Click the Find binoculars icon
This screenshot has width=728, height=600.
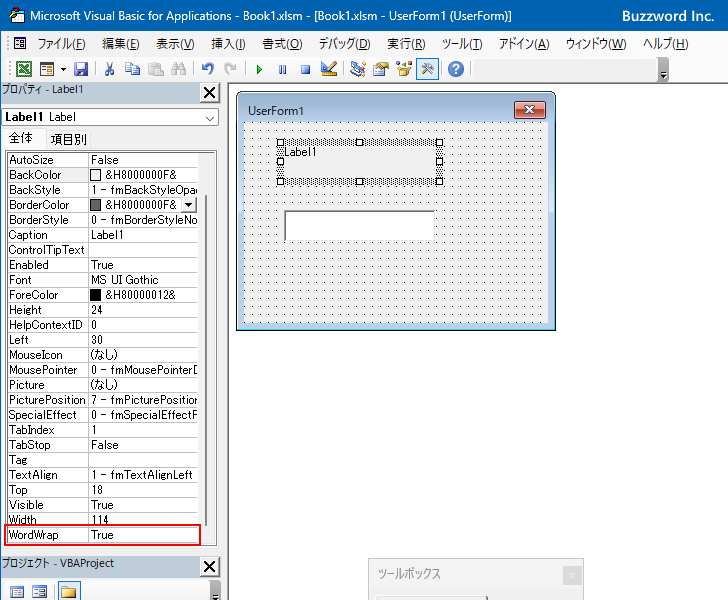(x=178, y=69)
